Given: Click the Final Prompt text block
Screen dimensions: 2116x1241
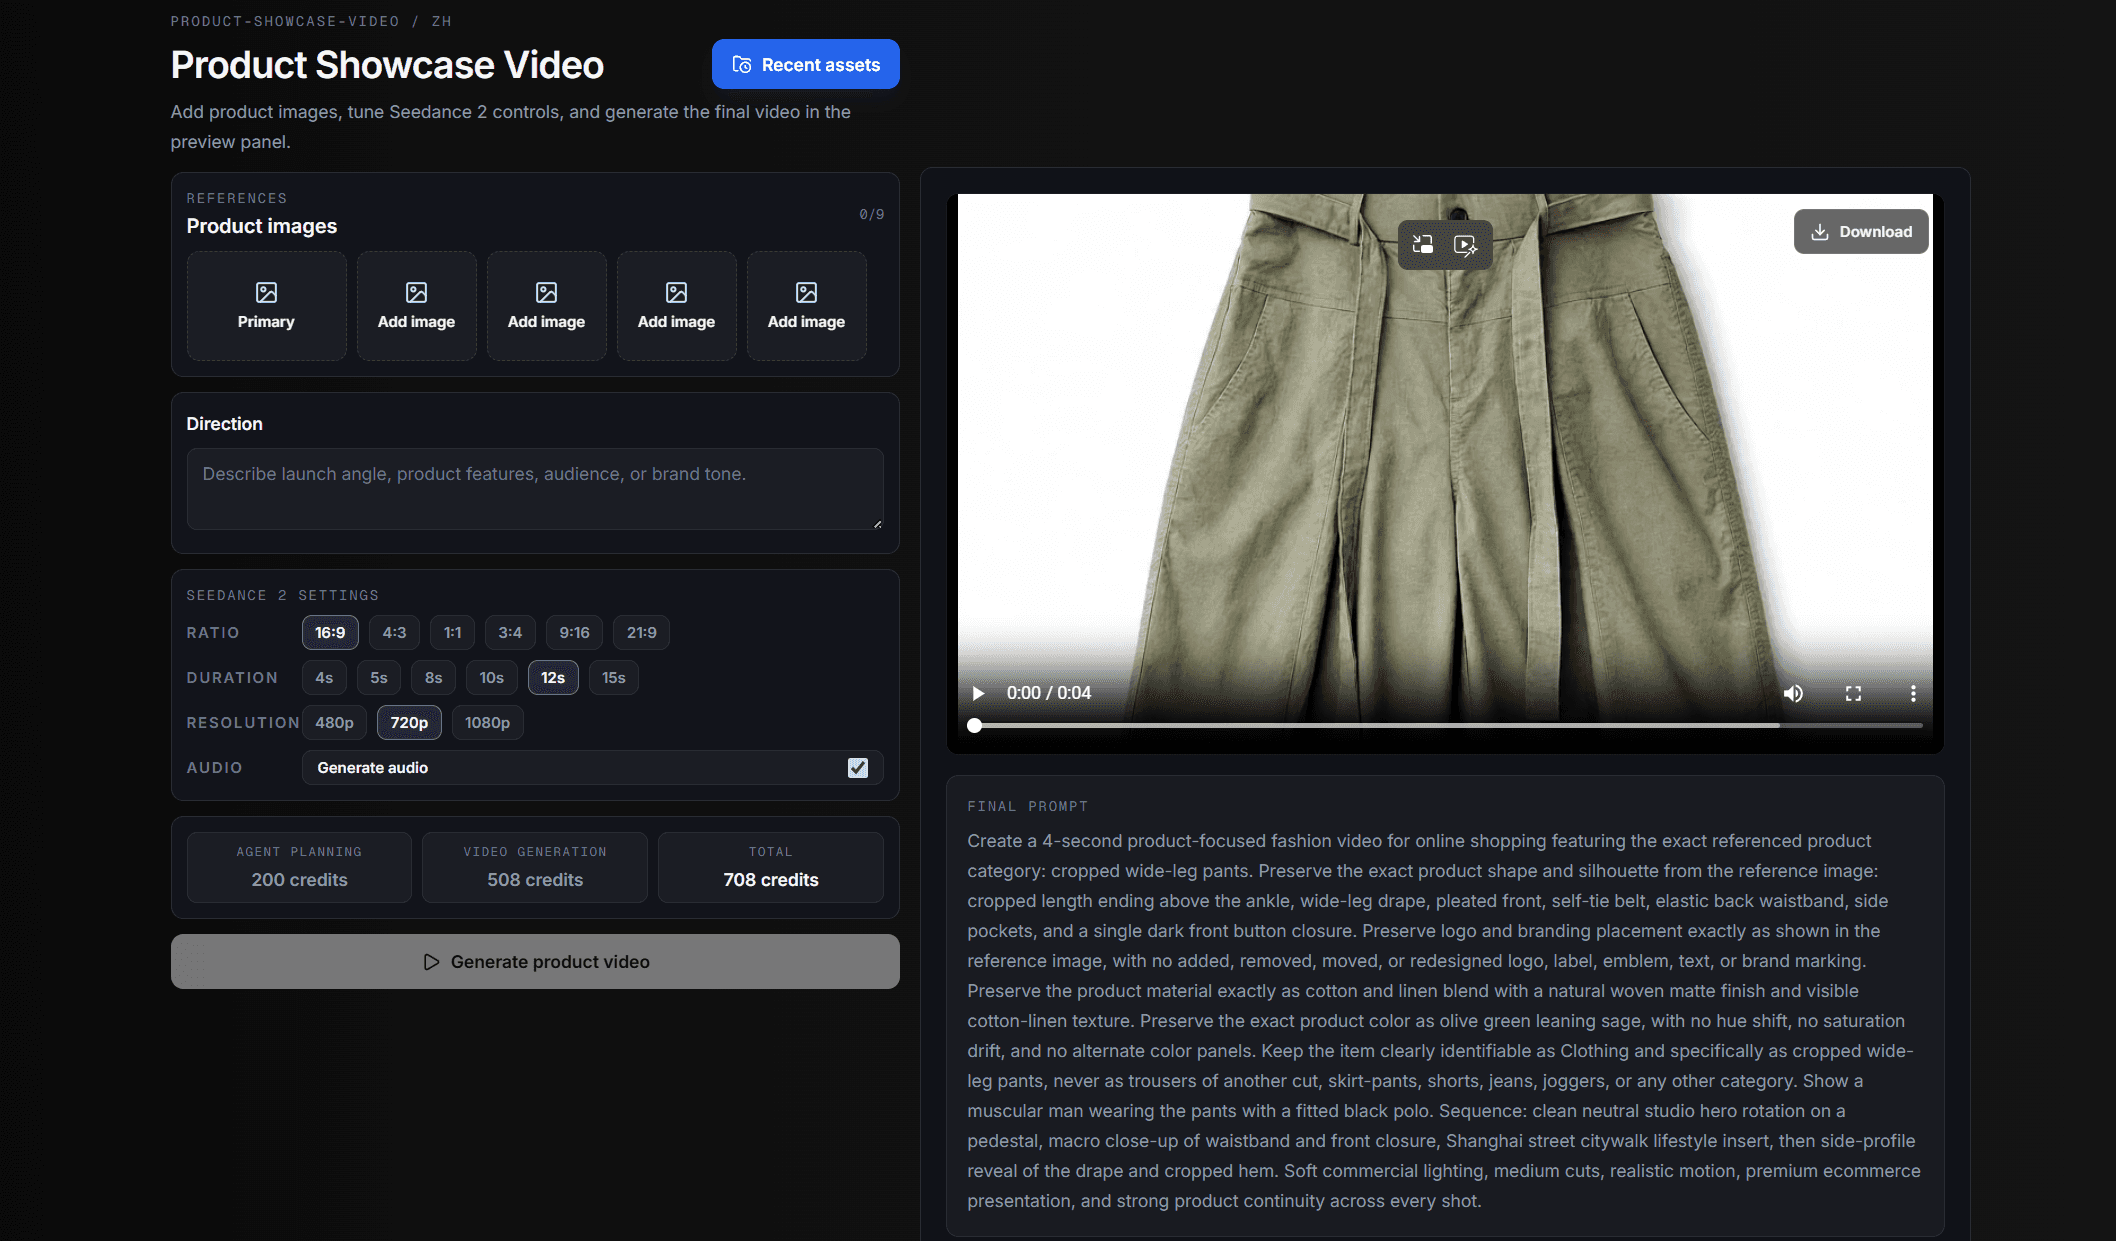Looking at the screenshot, I should coord(1445,1021).
